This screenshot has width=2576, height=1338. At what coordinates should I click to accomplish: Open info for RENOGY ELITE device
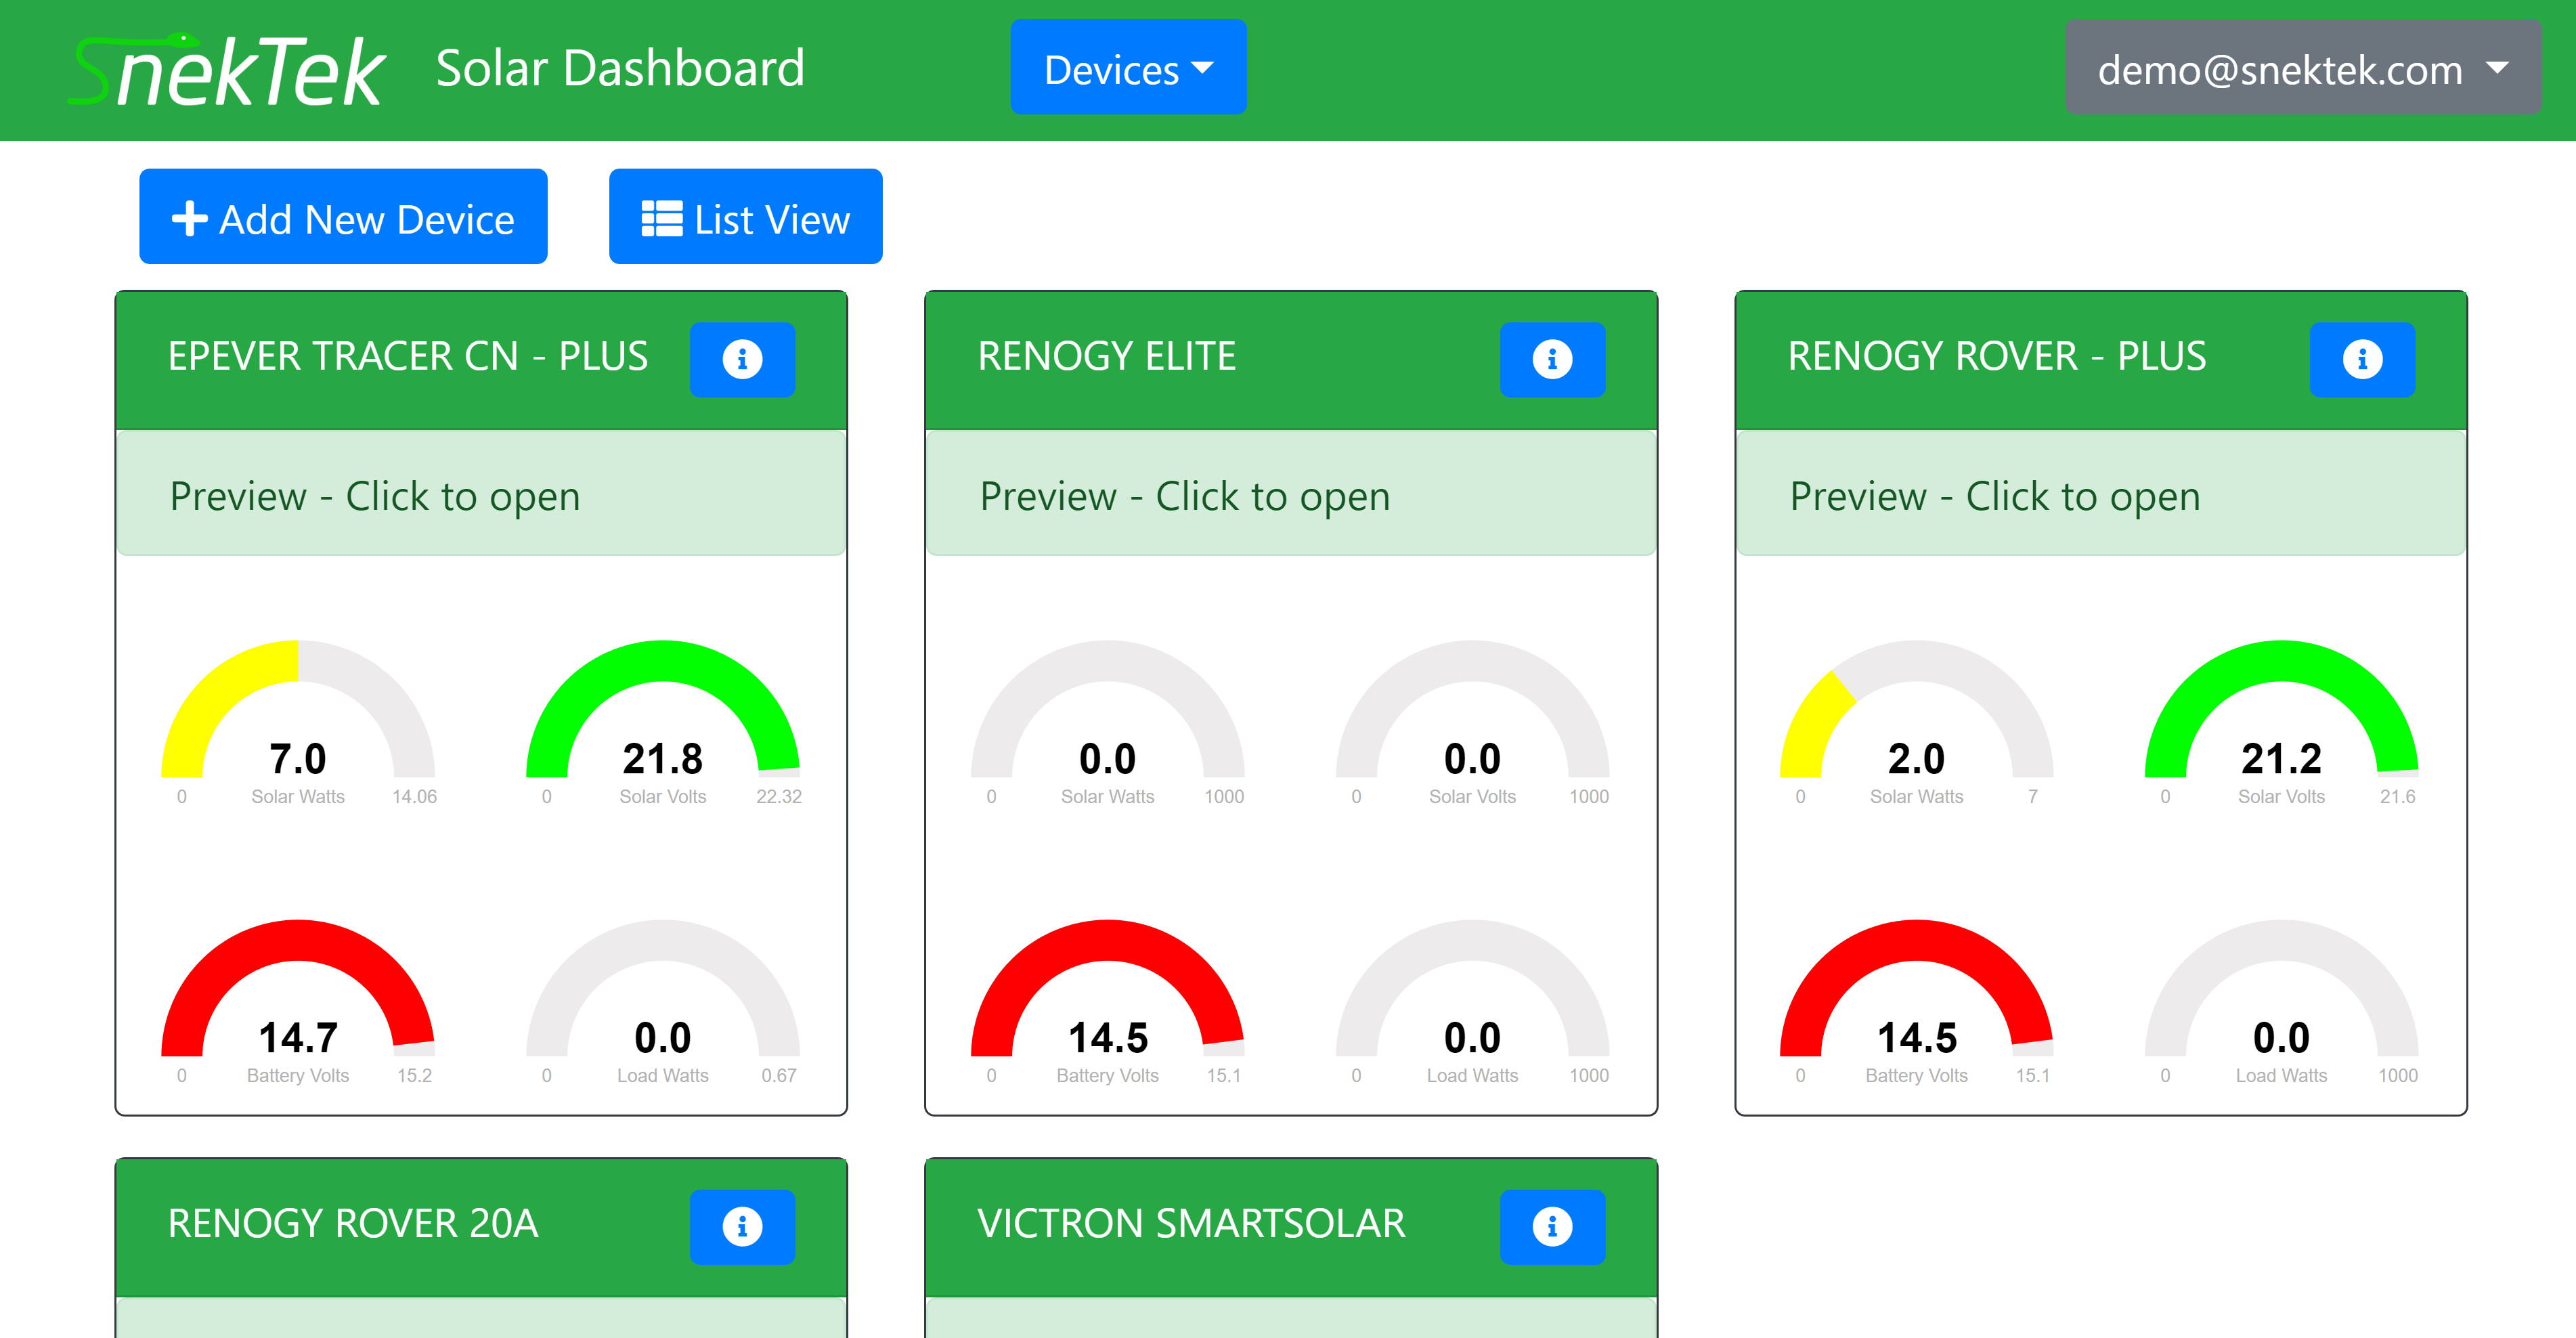[1552, 359]
